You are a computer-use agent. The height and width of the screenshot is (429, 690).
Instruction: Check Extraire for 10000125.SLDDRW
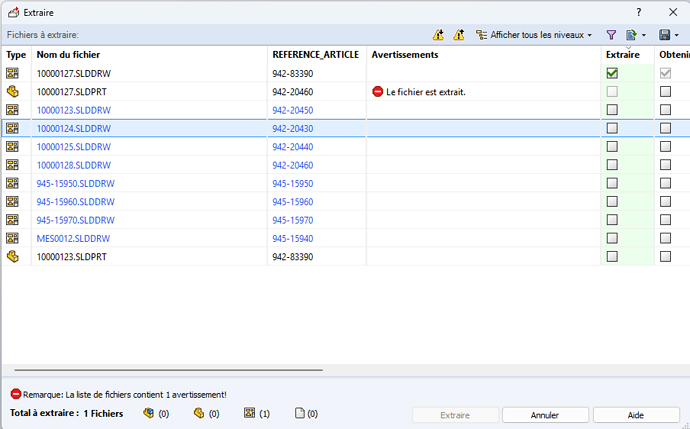[x=612, y=147]
